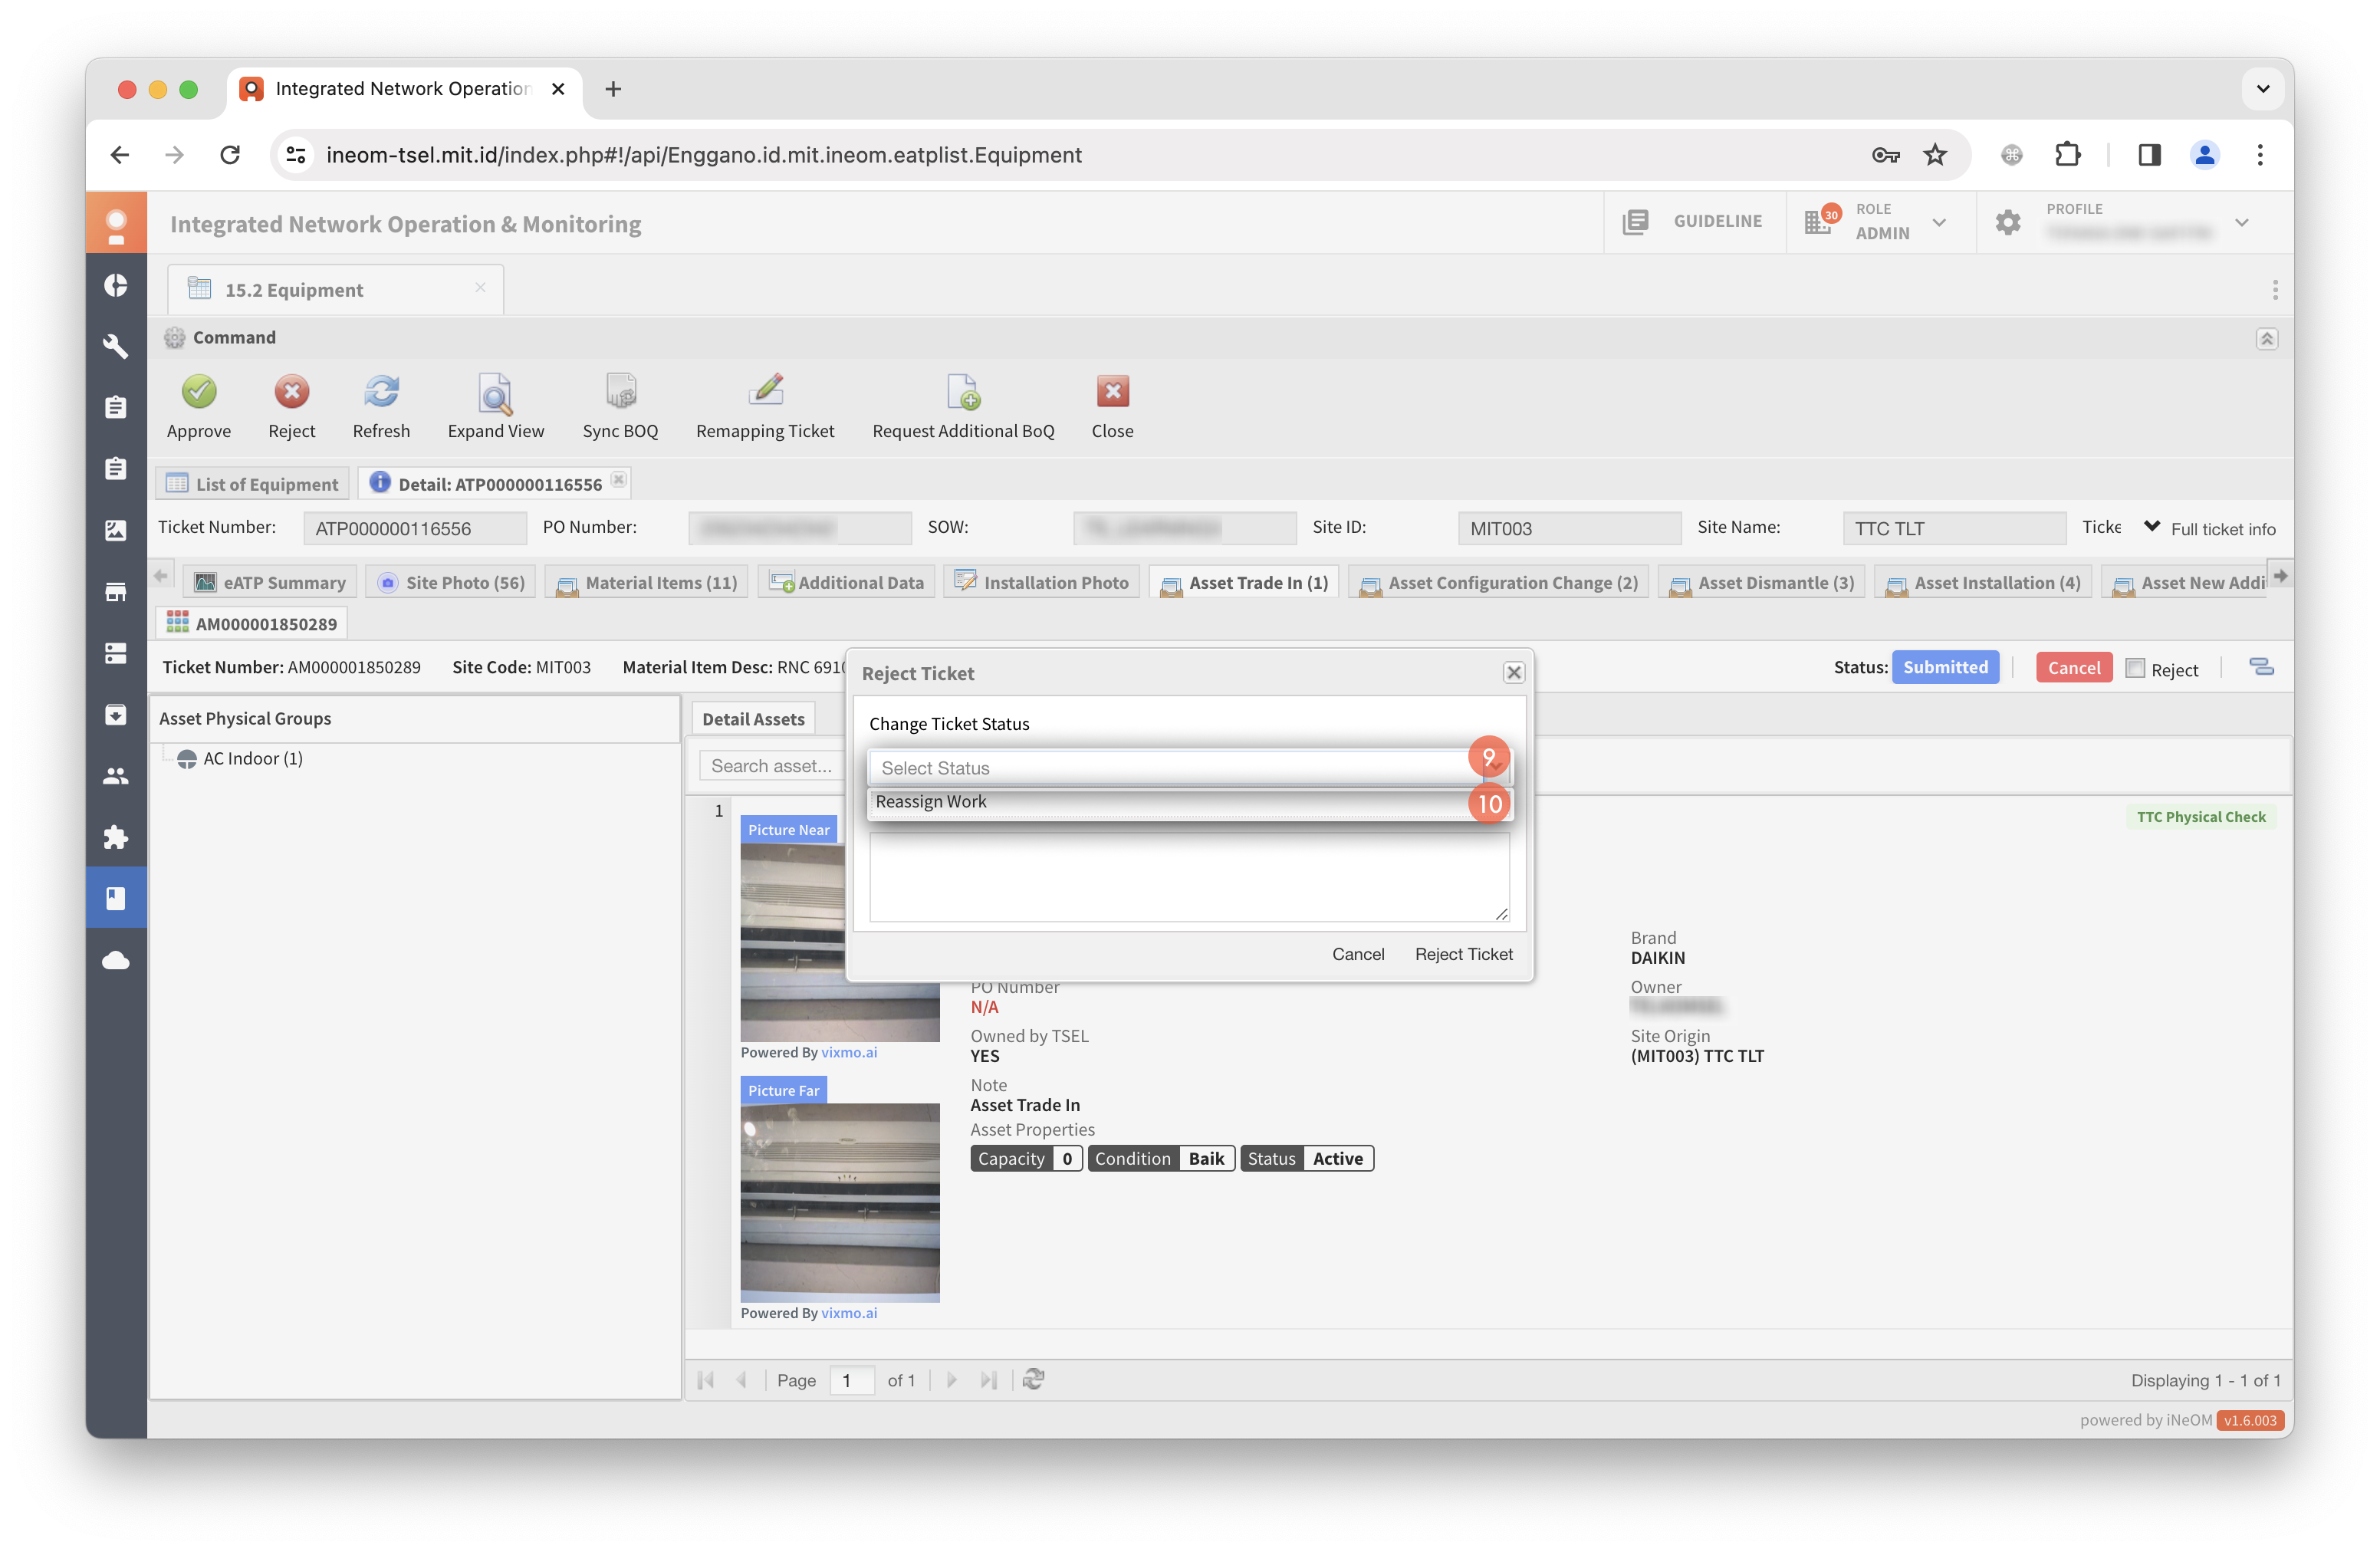Image resolution: width=2380 pixels, height=1552 pixels.
Task: Click the page number field
Action: [x=852, y=1380]
